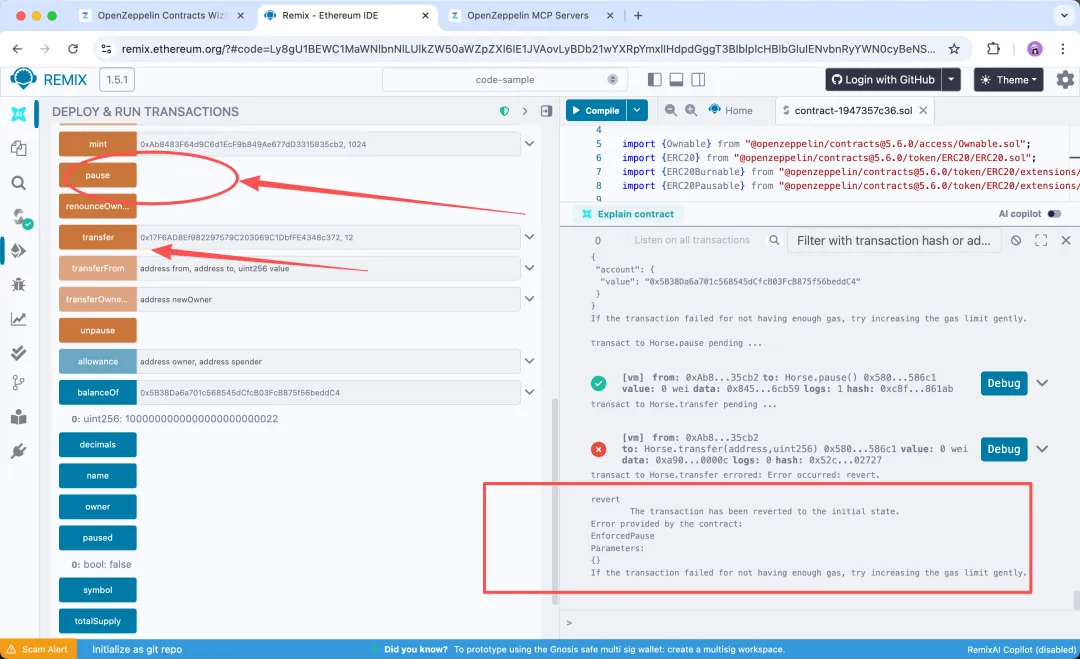Debug the failed Horse.transfer transaction
The image size is (1080, 659).
point(1004,449)
